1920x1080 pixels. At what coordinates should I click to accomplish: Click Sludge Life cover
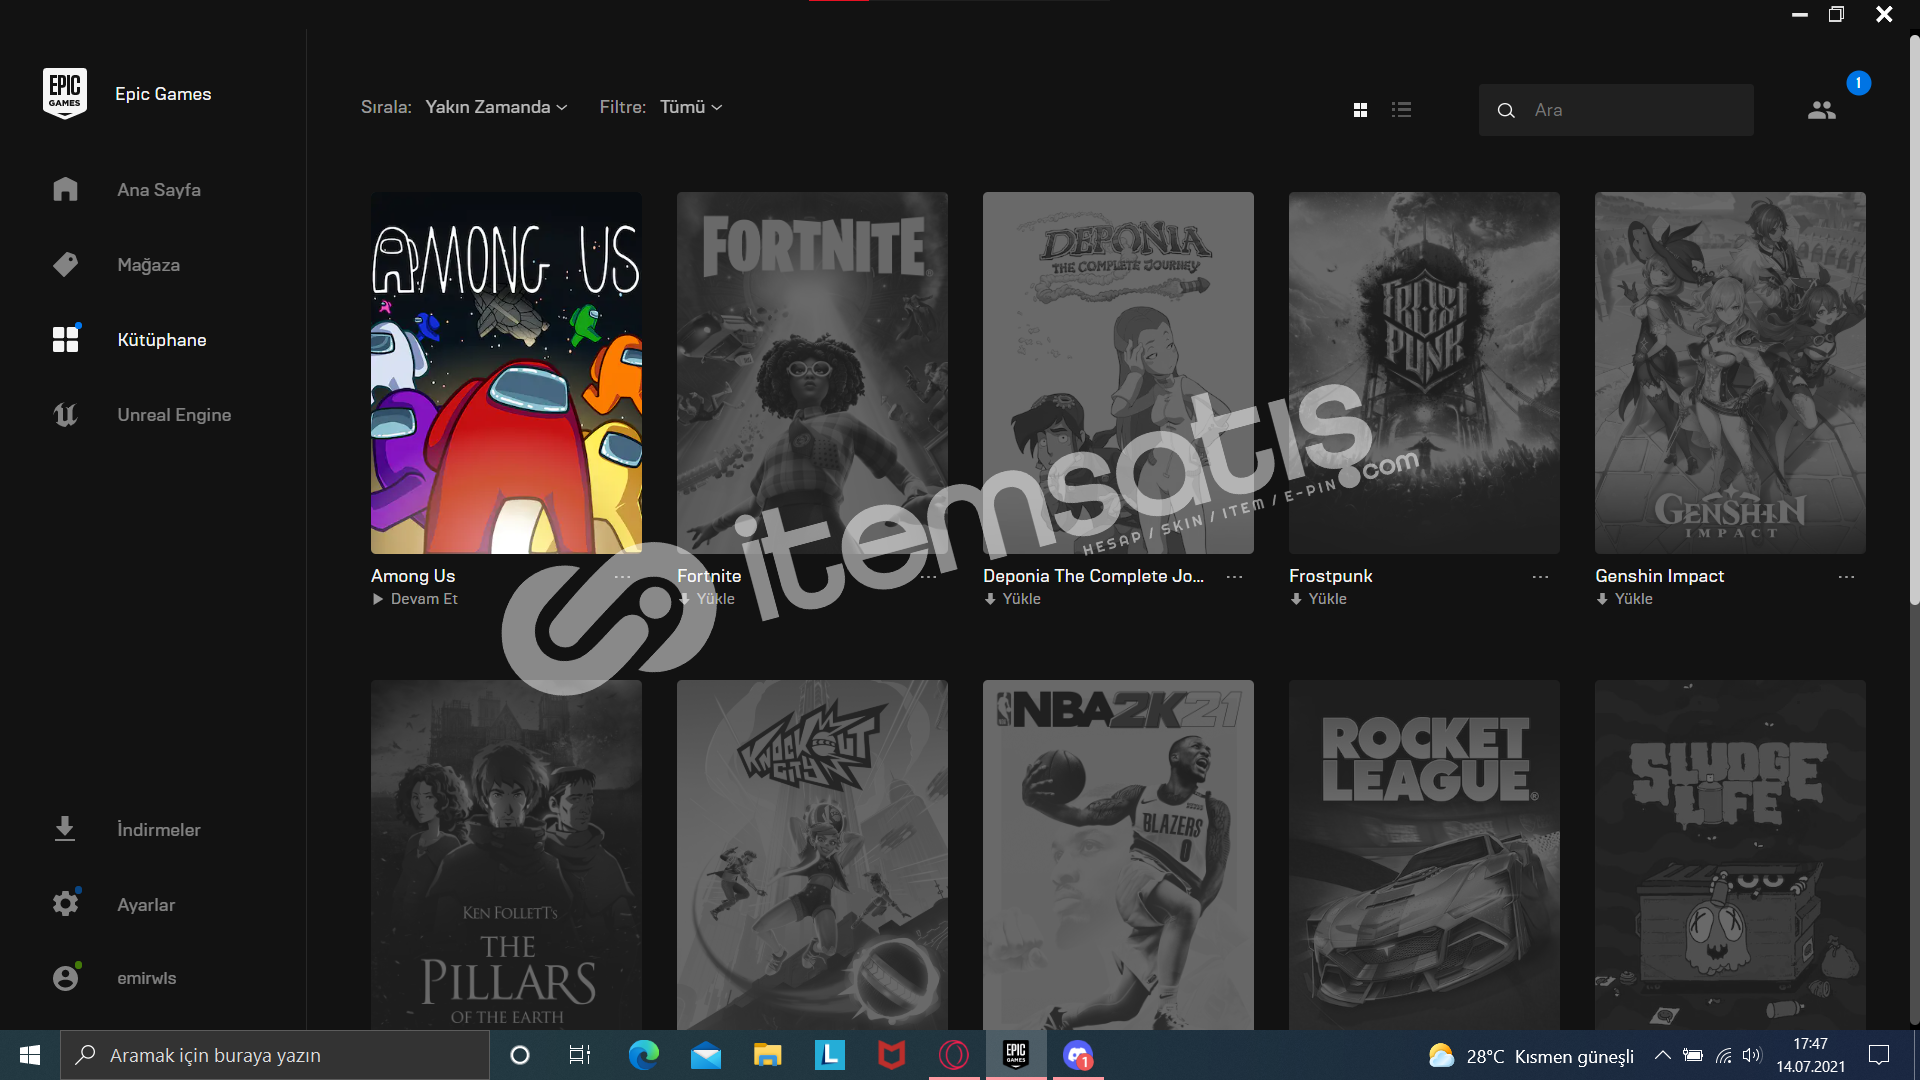pos(1730,855)
